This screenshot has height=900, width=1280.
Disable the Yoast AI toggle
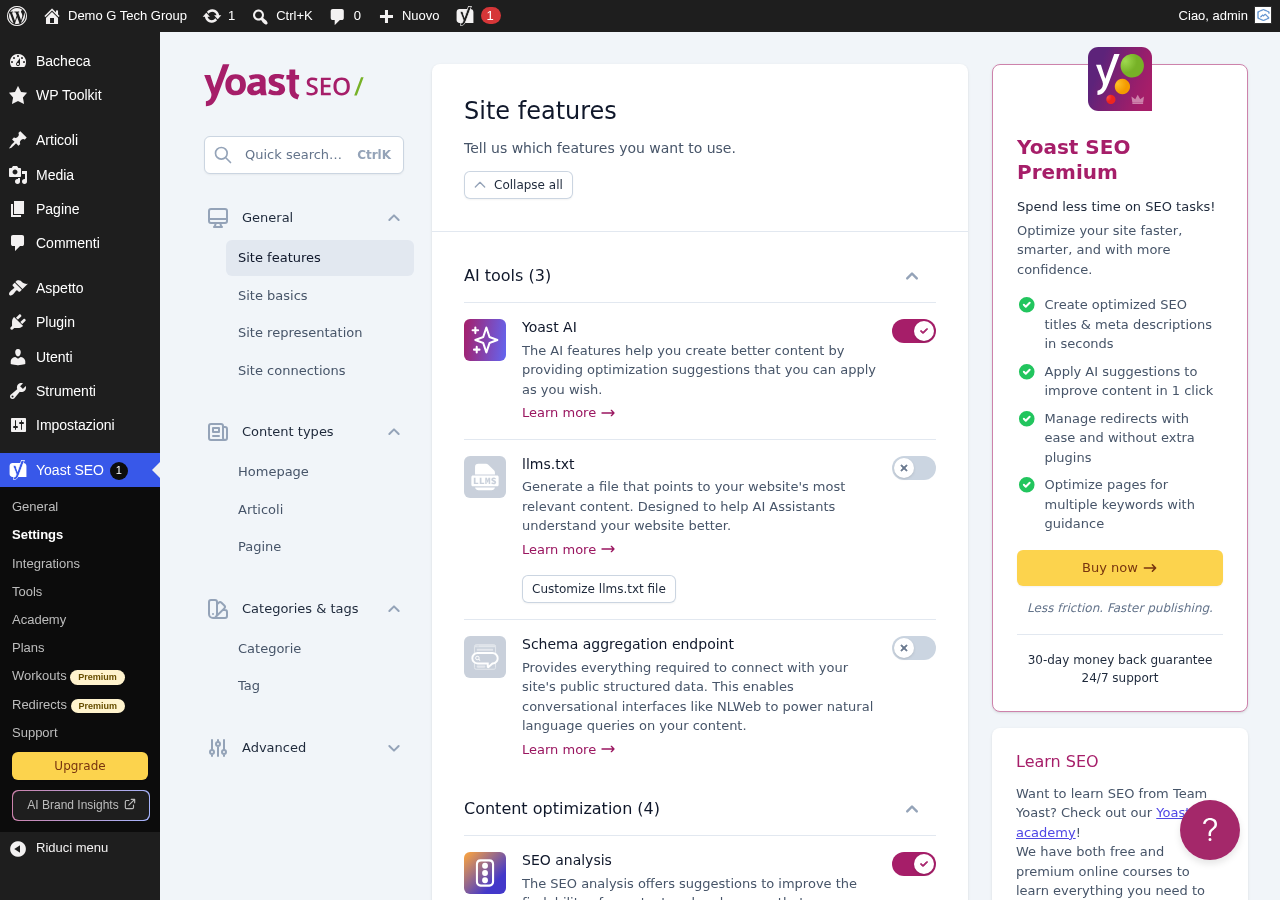(914, 331)
